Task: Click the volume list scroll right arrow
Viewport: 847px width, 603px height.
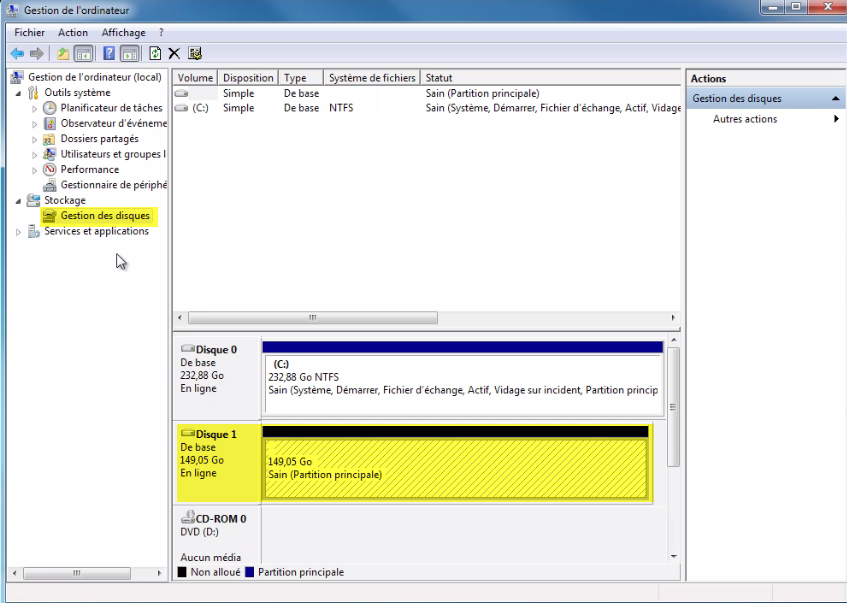Action: click(x=673, y=318)
